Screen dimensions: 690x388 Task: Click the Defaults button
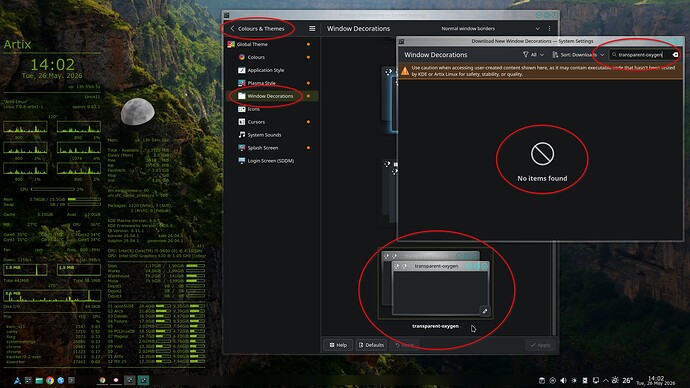point(371,345)
